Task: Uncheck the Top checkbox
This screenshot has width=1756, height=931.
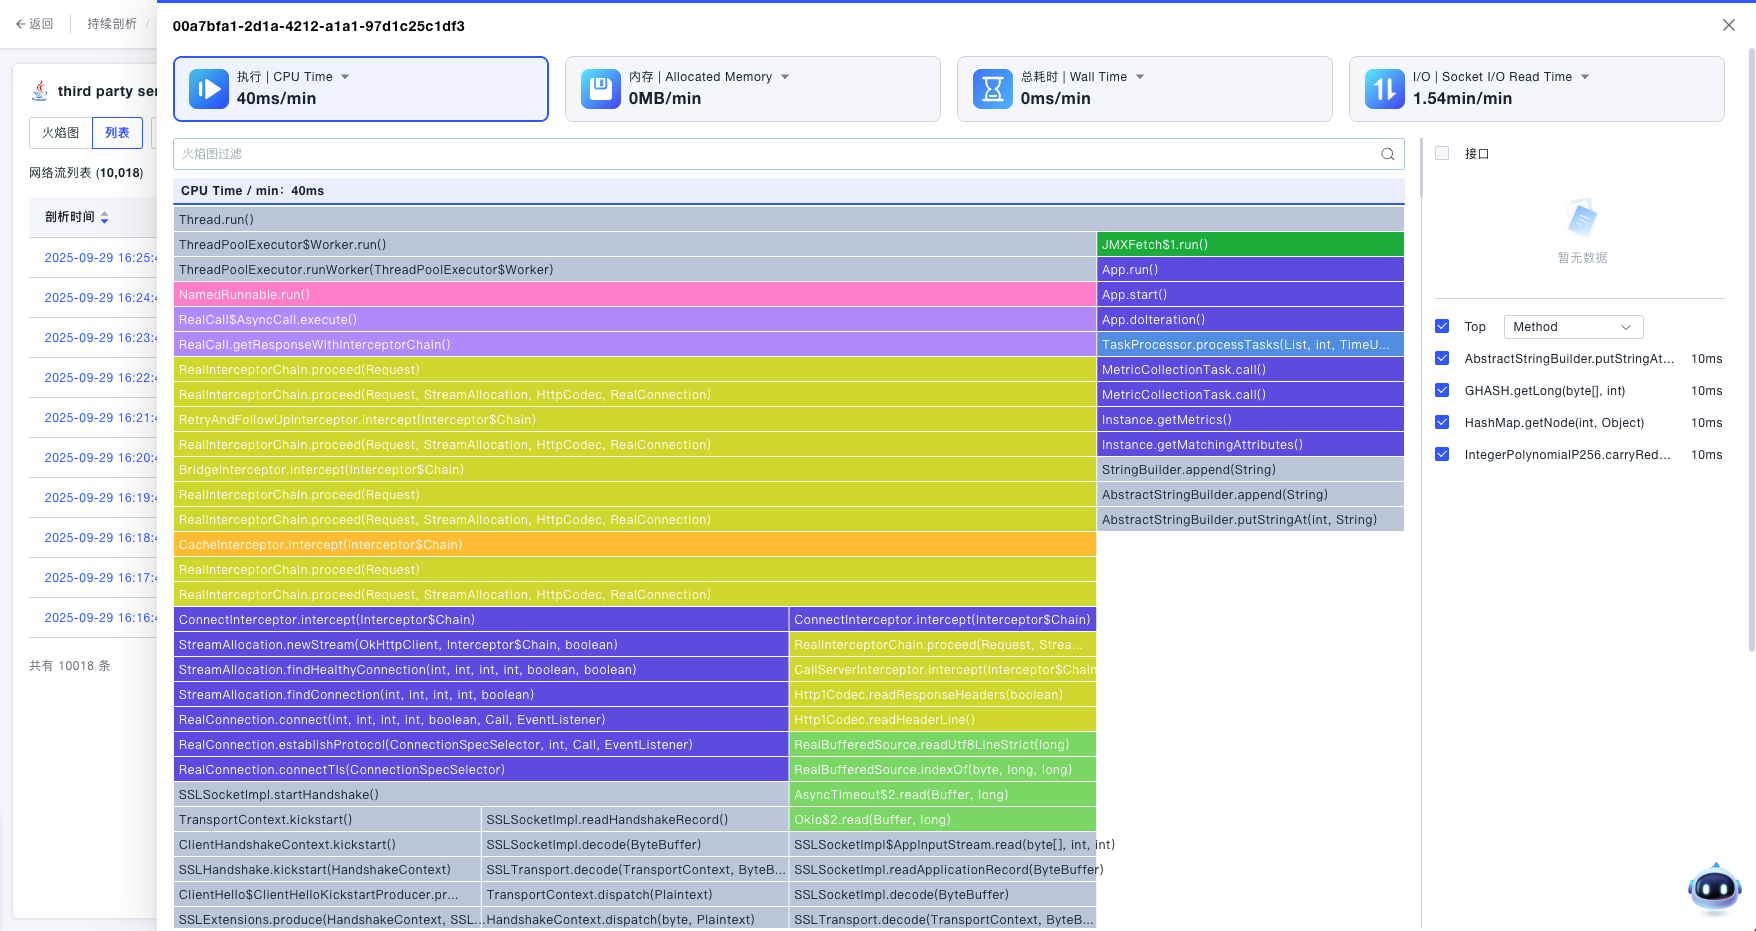Action: pyautogui.click(x=1442, y=326)
